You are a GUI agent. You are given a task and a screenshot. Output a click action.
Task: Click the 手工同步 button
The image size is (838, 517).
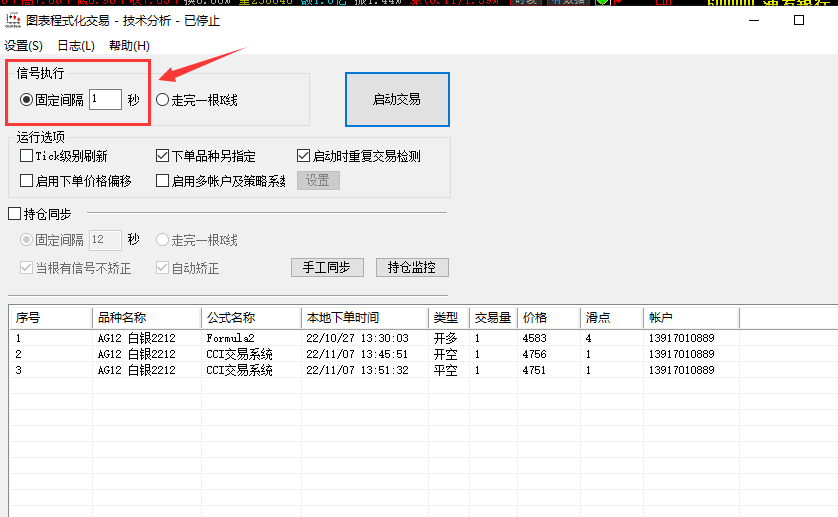(326, 267)
